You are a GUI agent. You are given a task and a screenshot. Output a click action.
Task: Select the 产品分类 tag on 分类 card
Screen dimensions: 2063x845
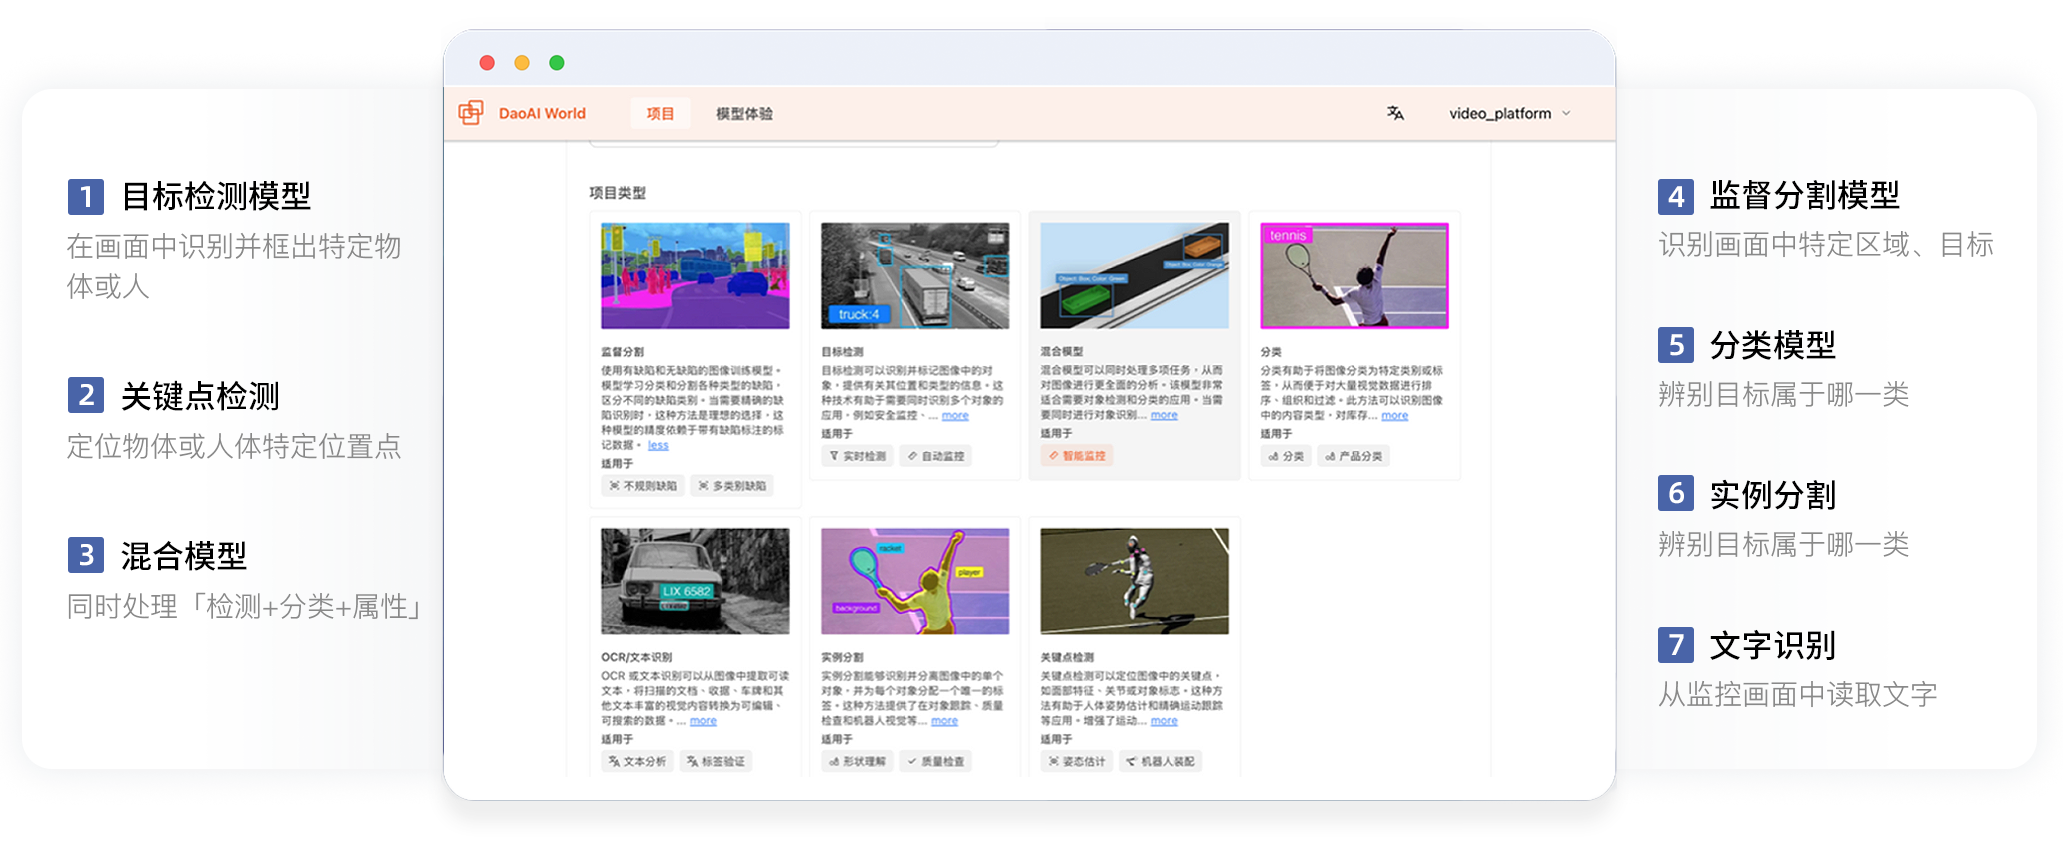[1354, 456]
